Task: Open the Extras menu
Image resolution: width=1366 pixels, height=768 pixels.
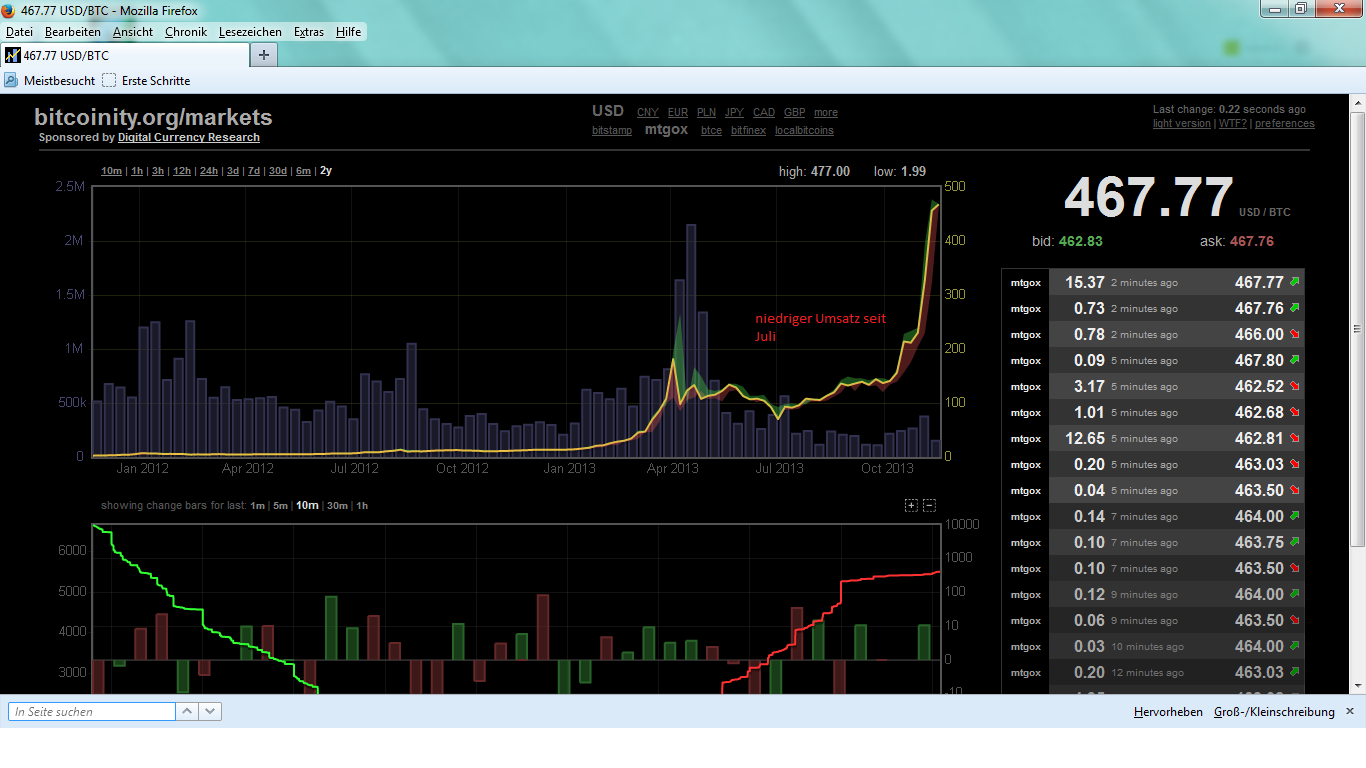Action: coord(308,31)
